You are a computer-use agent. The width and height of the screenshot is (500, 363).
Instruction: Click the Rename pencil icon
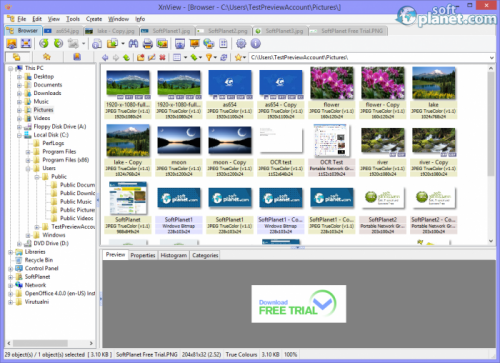[x=152, y=58]
